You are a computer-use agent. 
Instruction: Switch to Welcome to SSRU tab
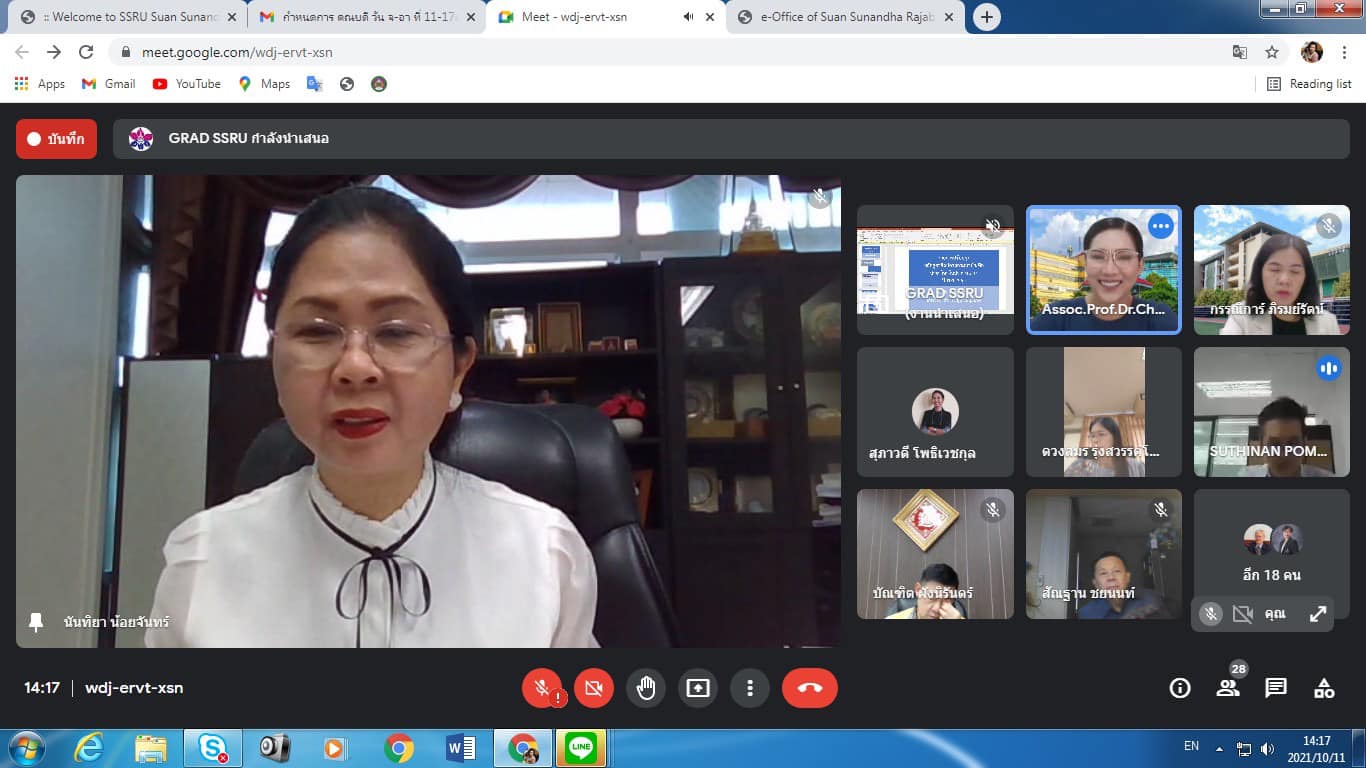[x=120, y=17]
